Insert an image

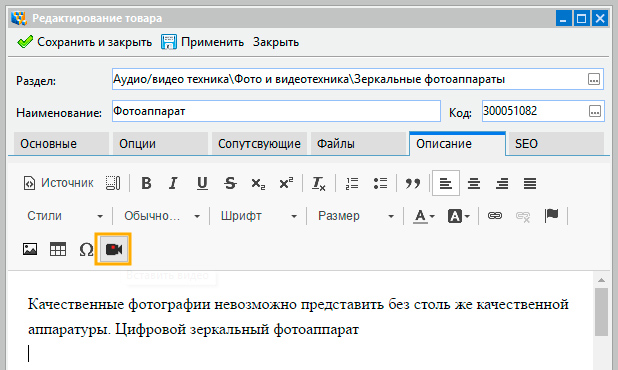pos(30,249)
